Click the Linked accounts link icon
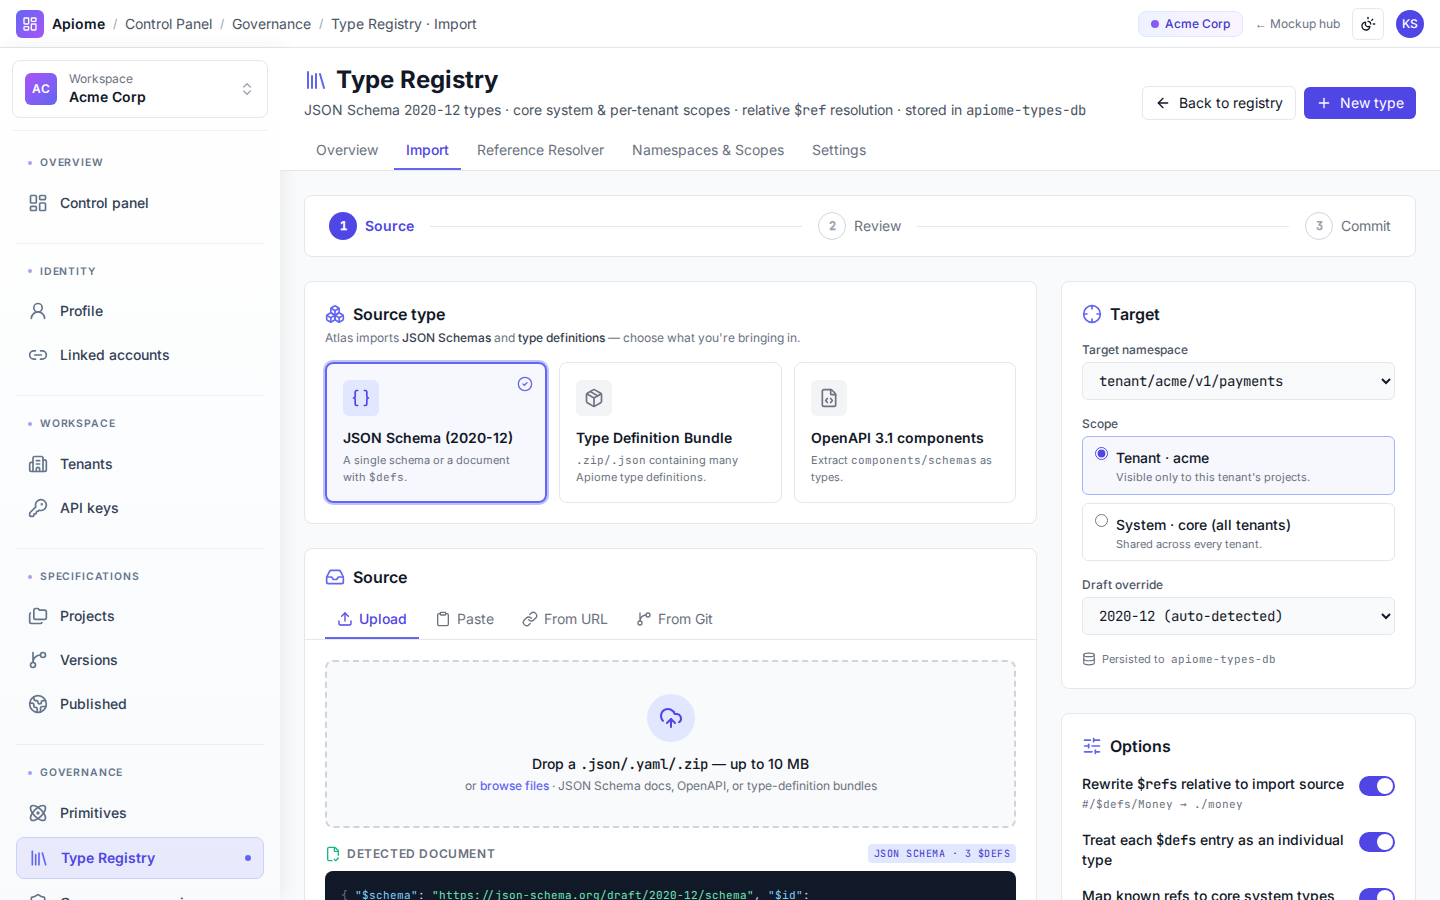This screenshot has width=1440, height=900. [x=38, y=355]
